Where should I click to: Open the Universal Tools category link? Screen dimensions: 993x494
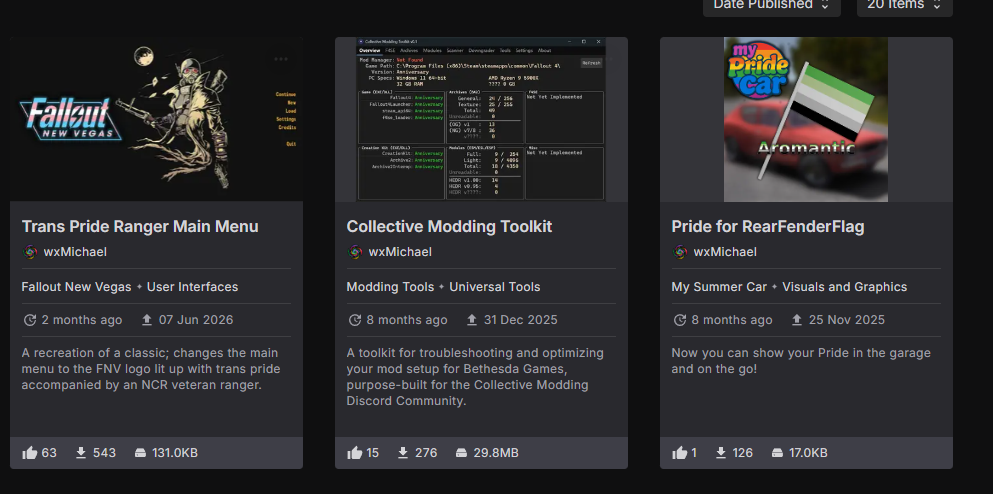tap(495, 287)
